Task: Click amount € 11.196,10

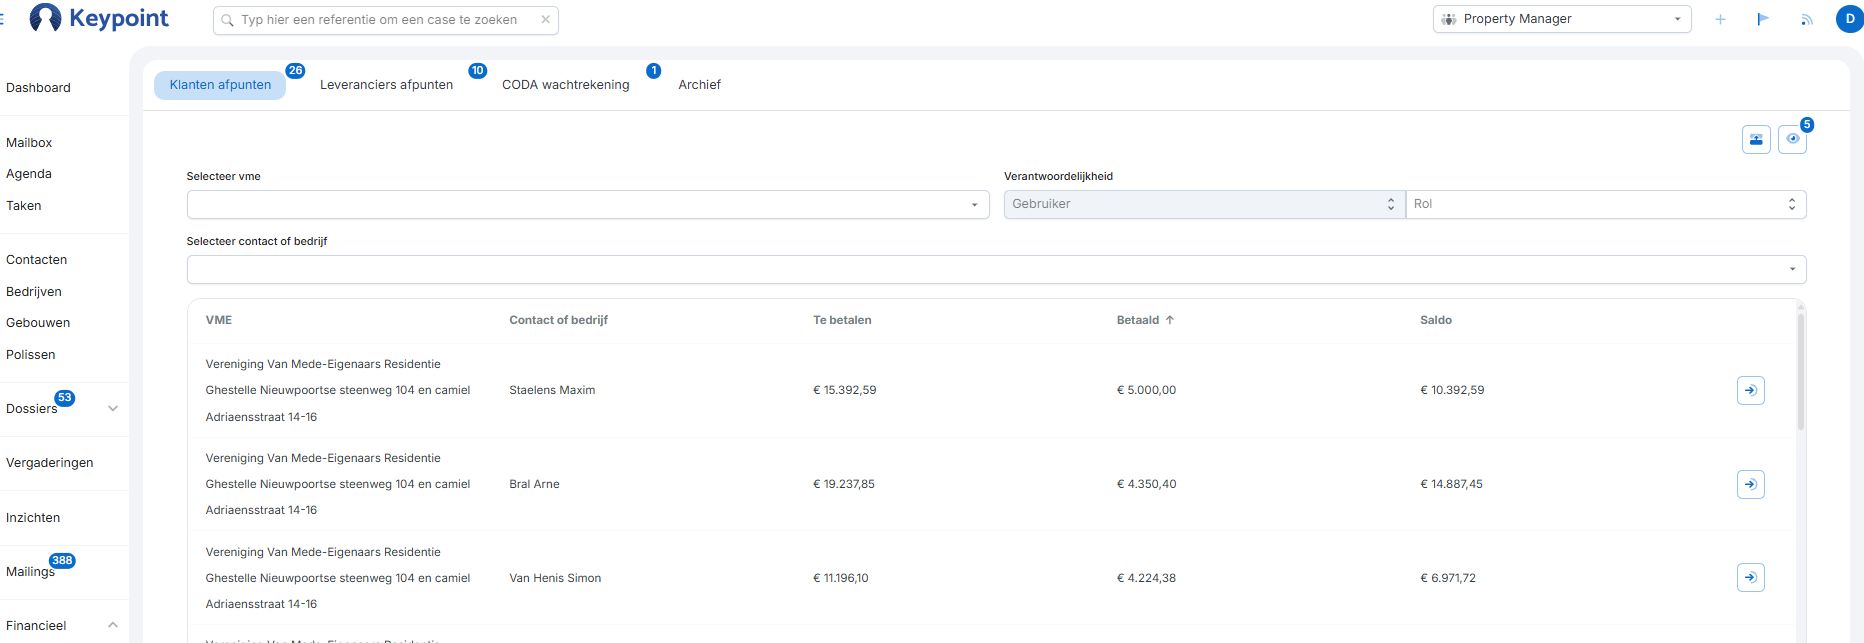Action: [x=841, y=578]
